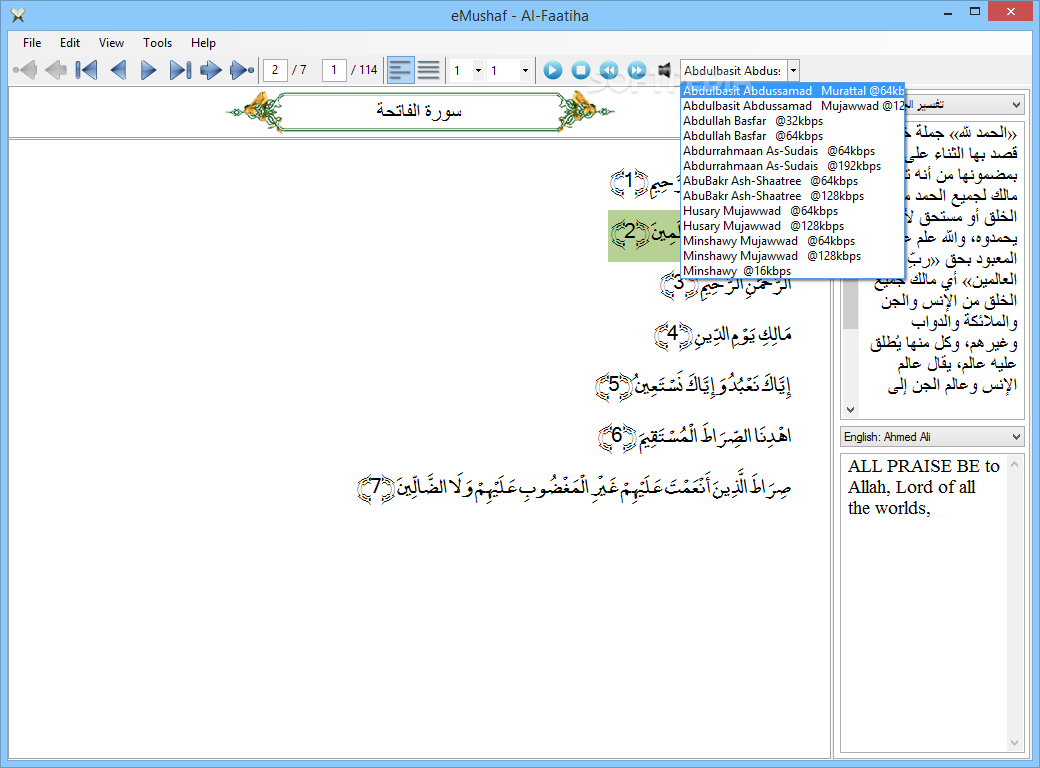1040x768 pixels.
Task: Pick Abdurrahmaan As-Sudais @192kbps
Action: (x=793, y=166)
